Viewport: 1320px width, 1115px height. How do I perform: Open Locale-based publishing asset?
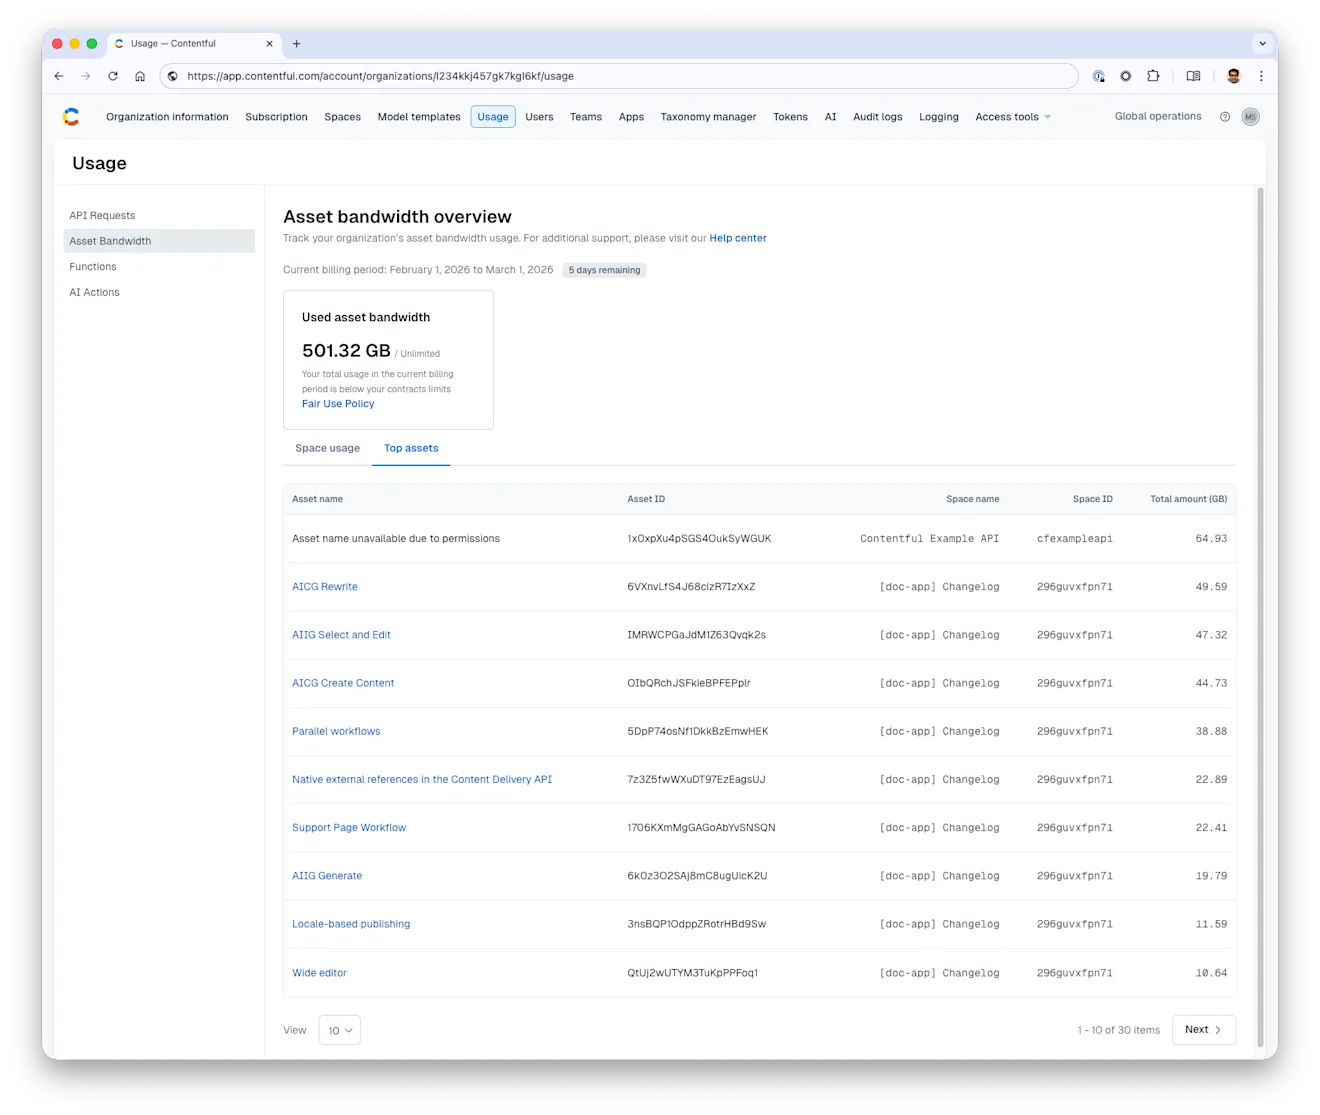tap(351, 924)
